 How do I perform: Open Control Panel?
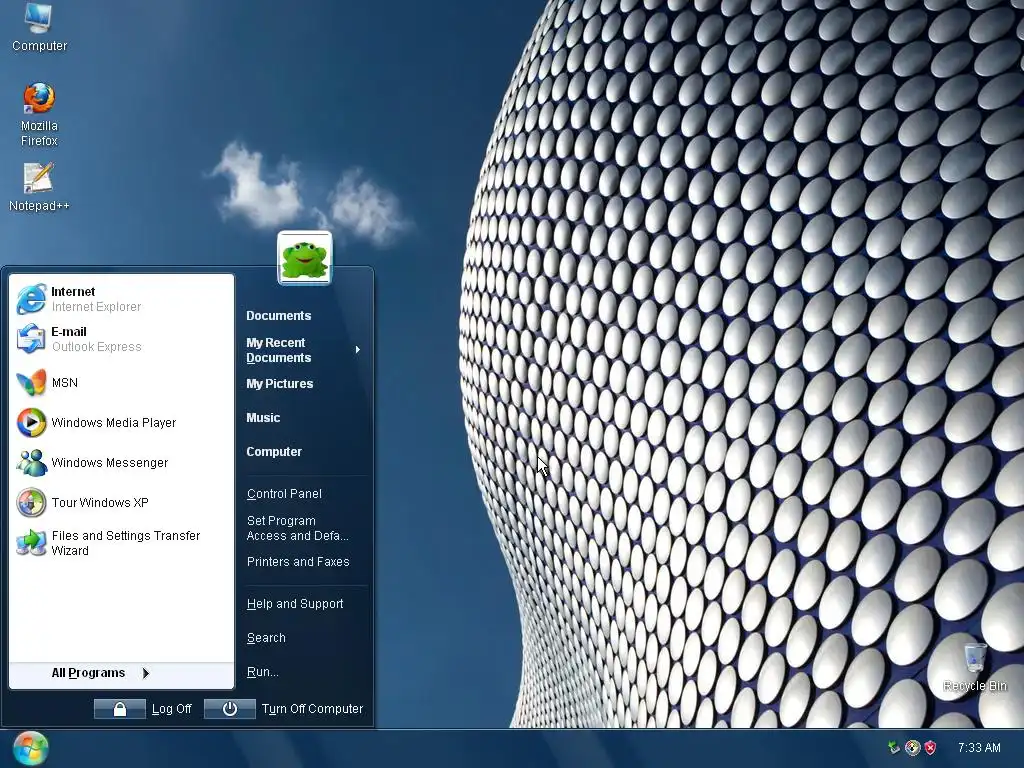[x=284, y=494]
